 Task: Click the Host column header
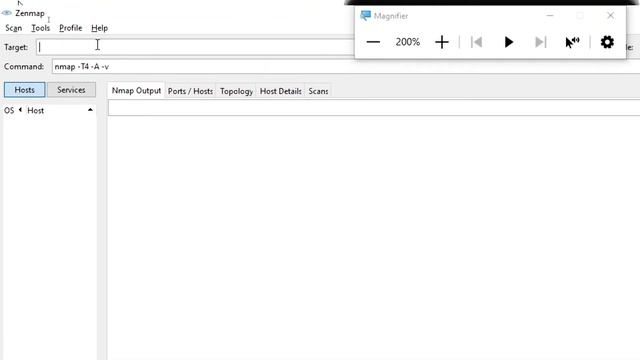(36, 111)
